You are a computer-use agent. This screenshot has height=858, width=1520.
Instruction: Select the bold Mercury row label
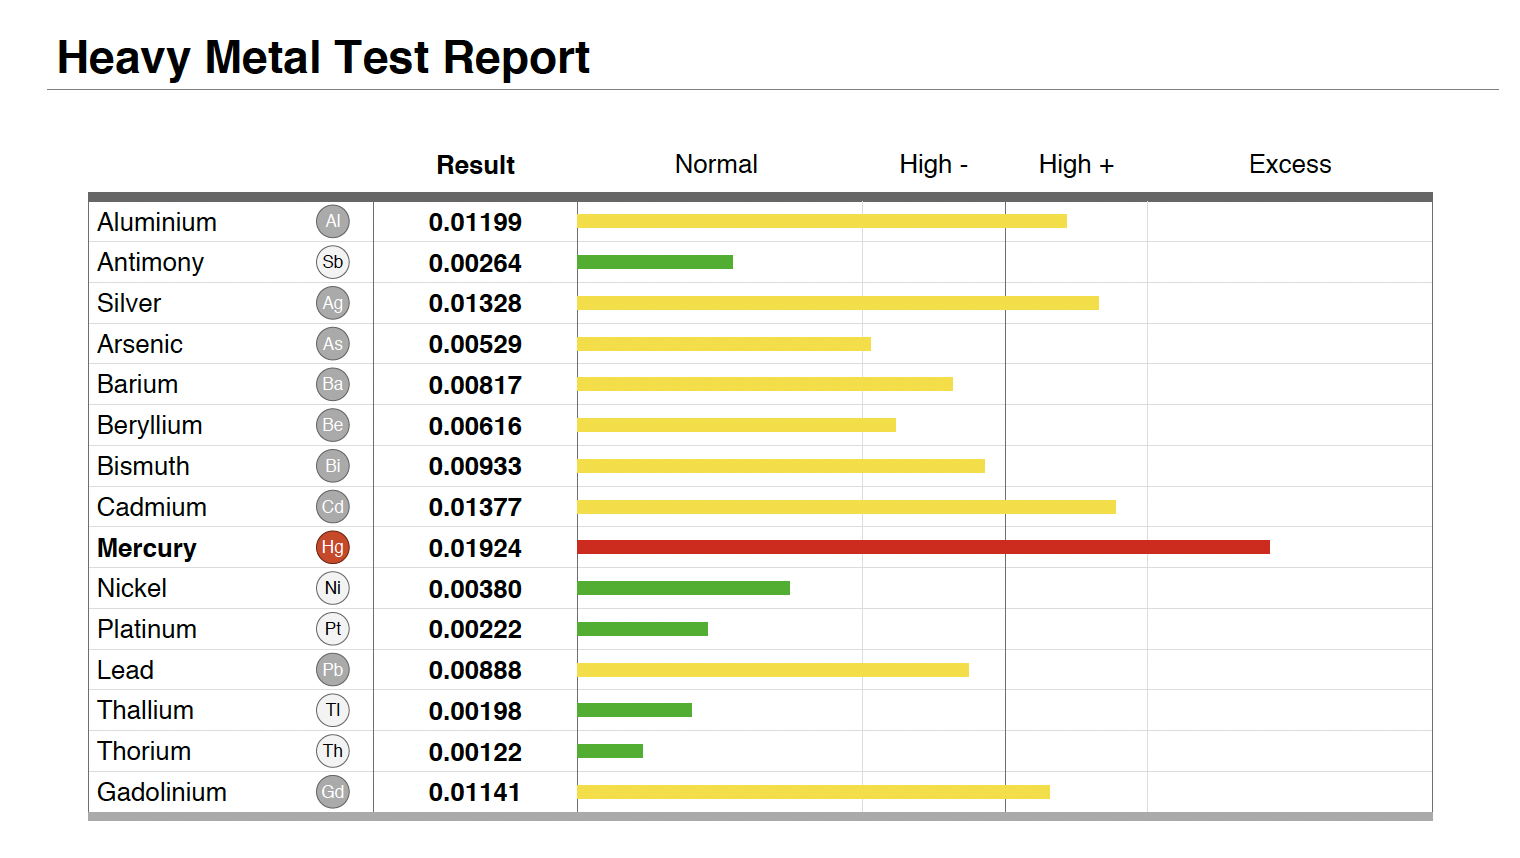(x=147, y=549)
